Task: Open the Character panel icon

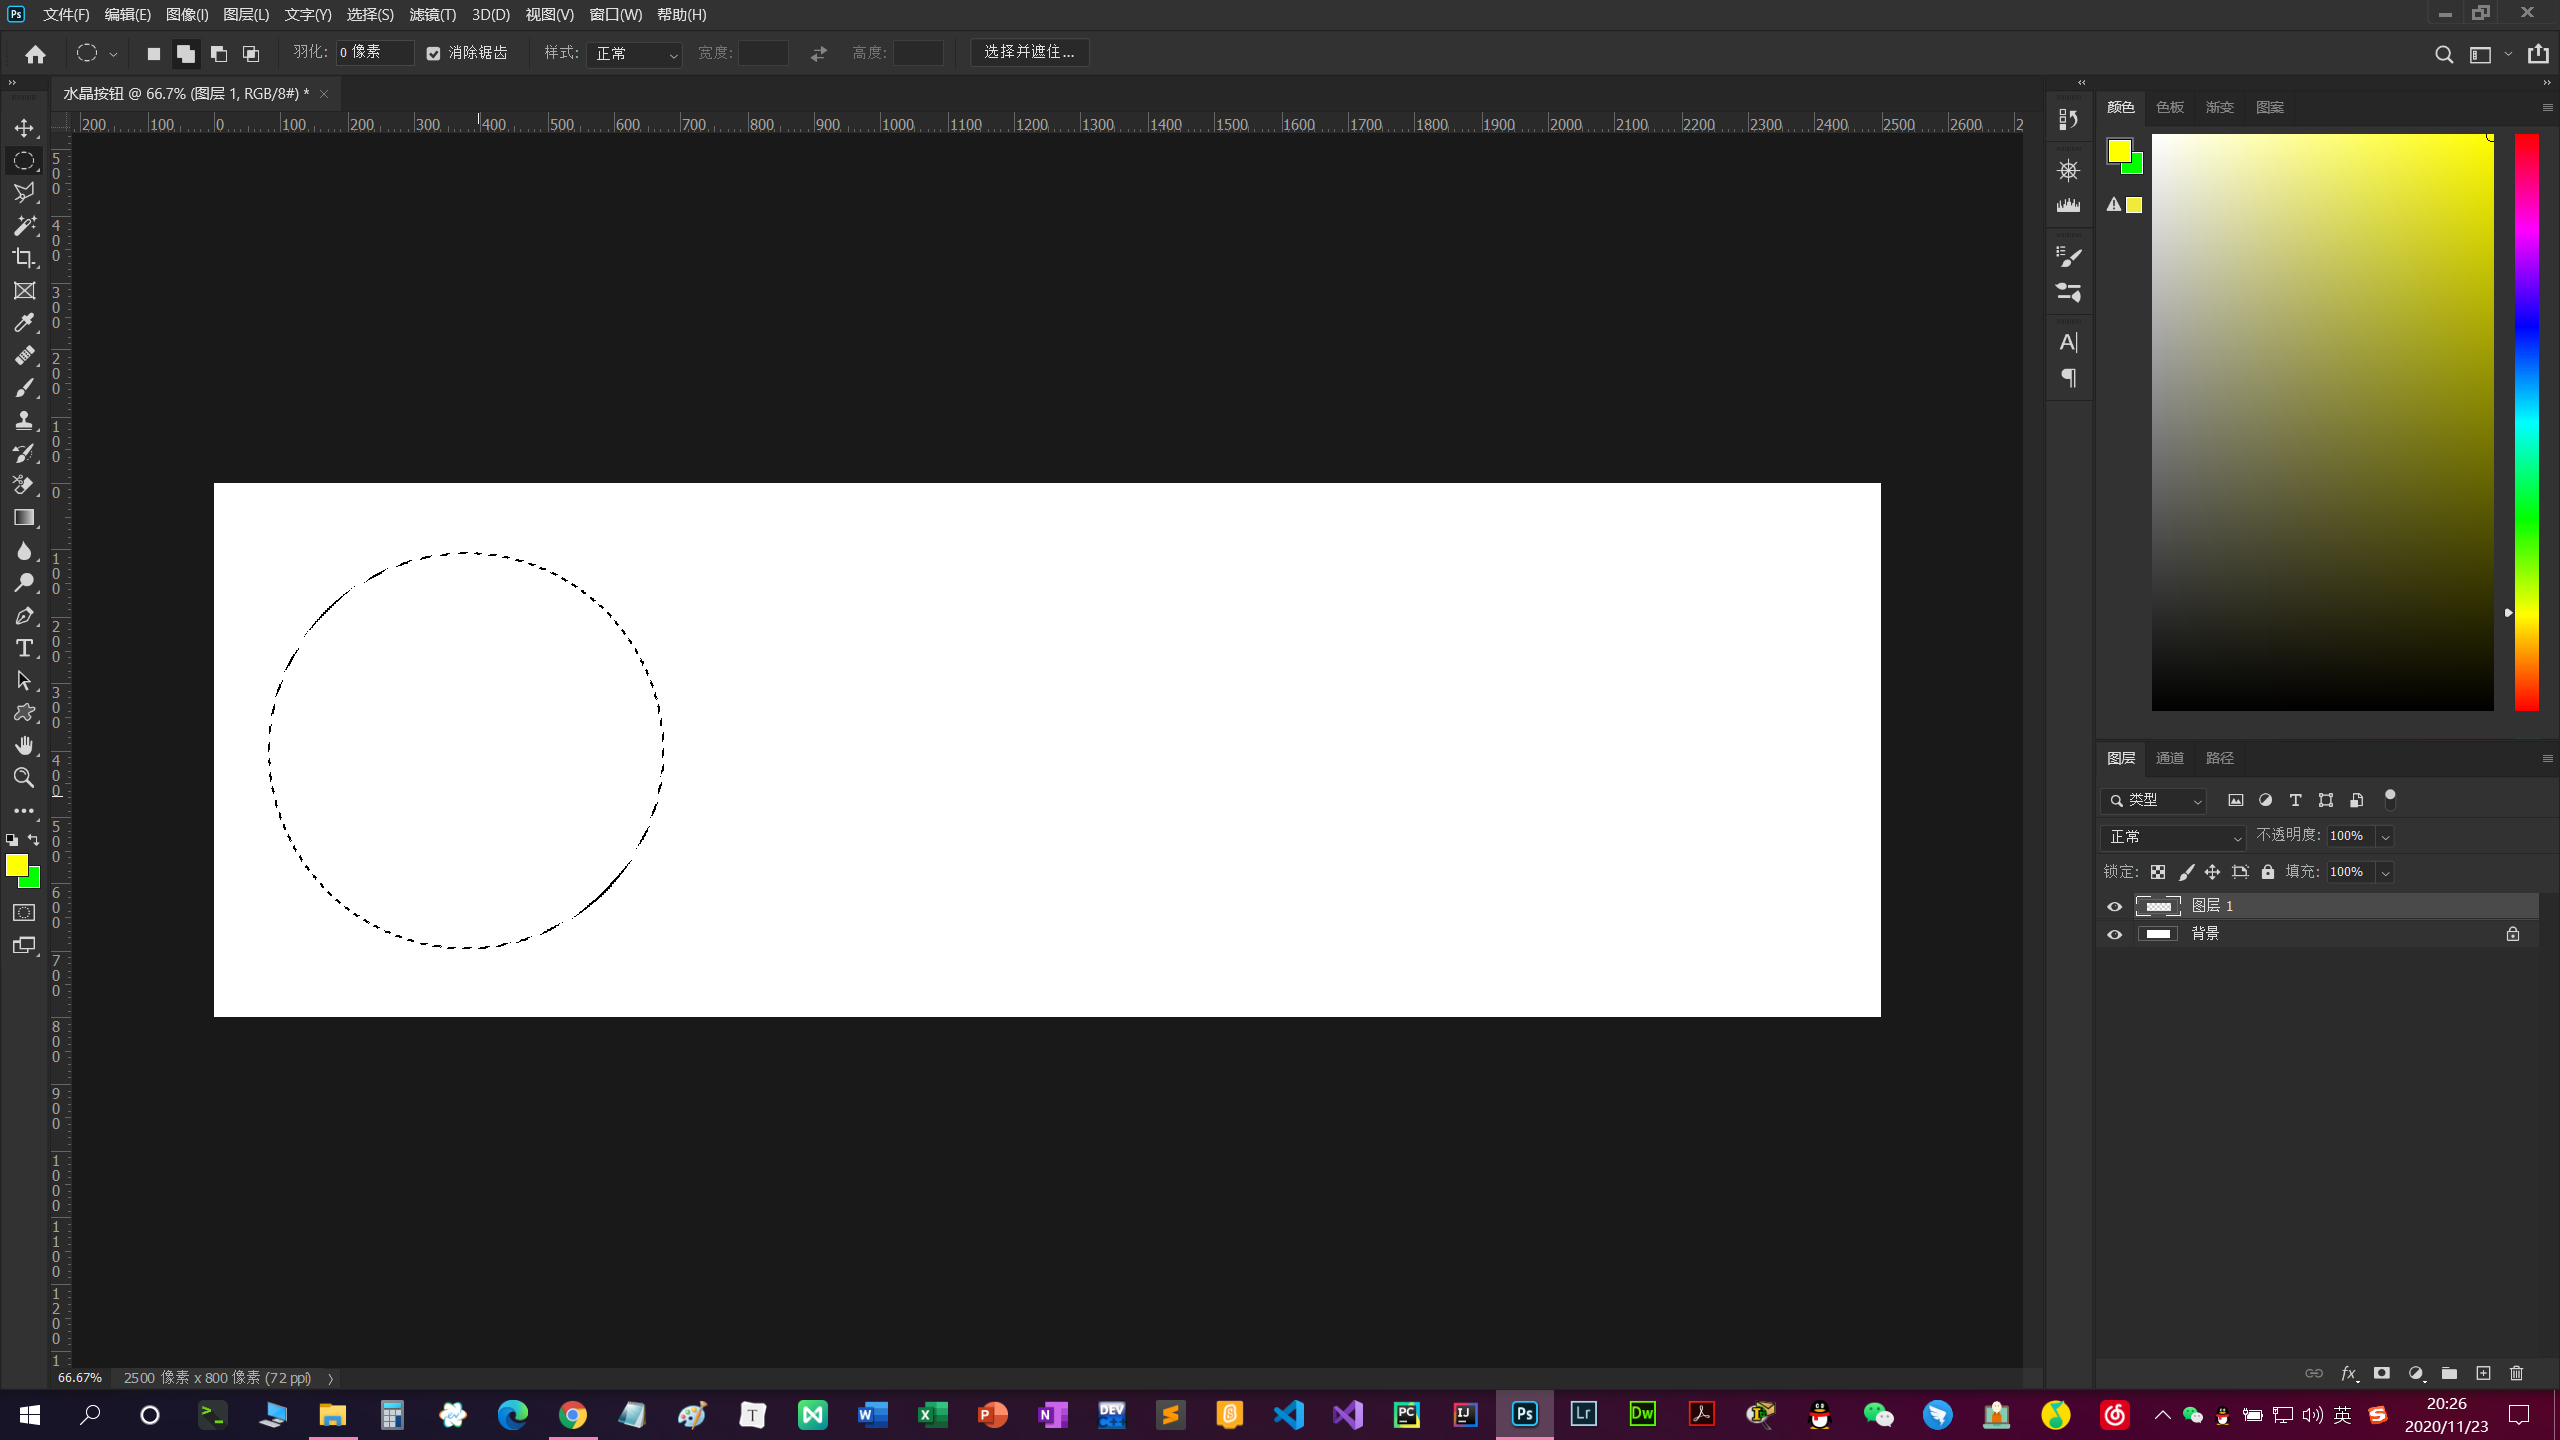Action: tap(2068, 342)
